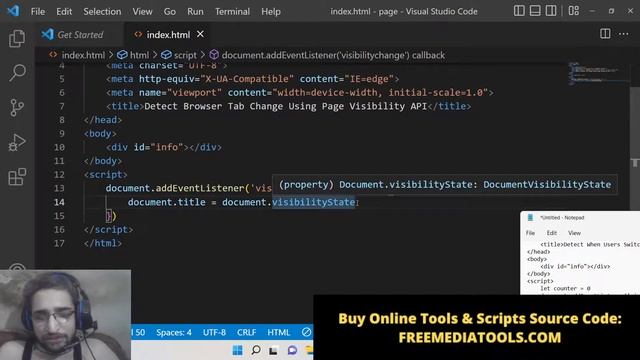Toggle secondary side bar layout icon
The height and width of the screenshot is (360, 640).
551,11
